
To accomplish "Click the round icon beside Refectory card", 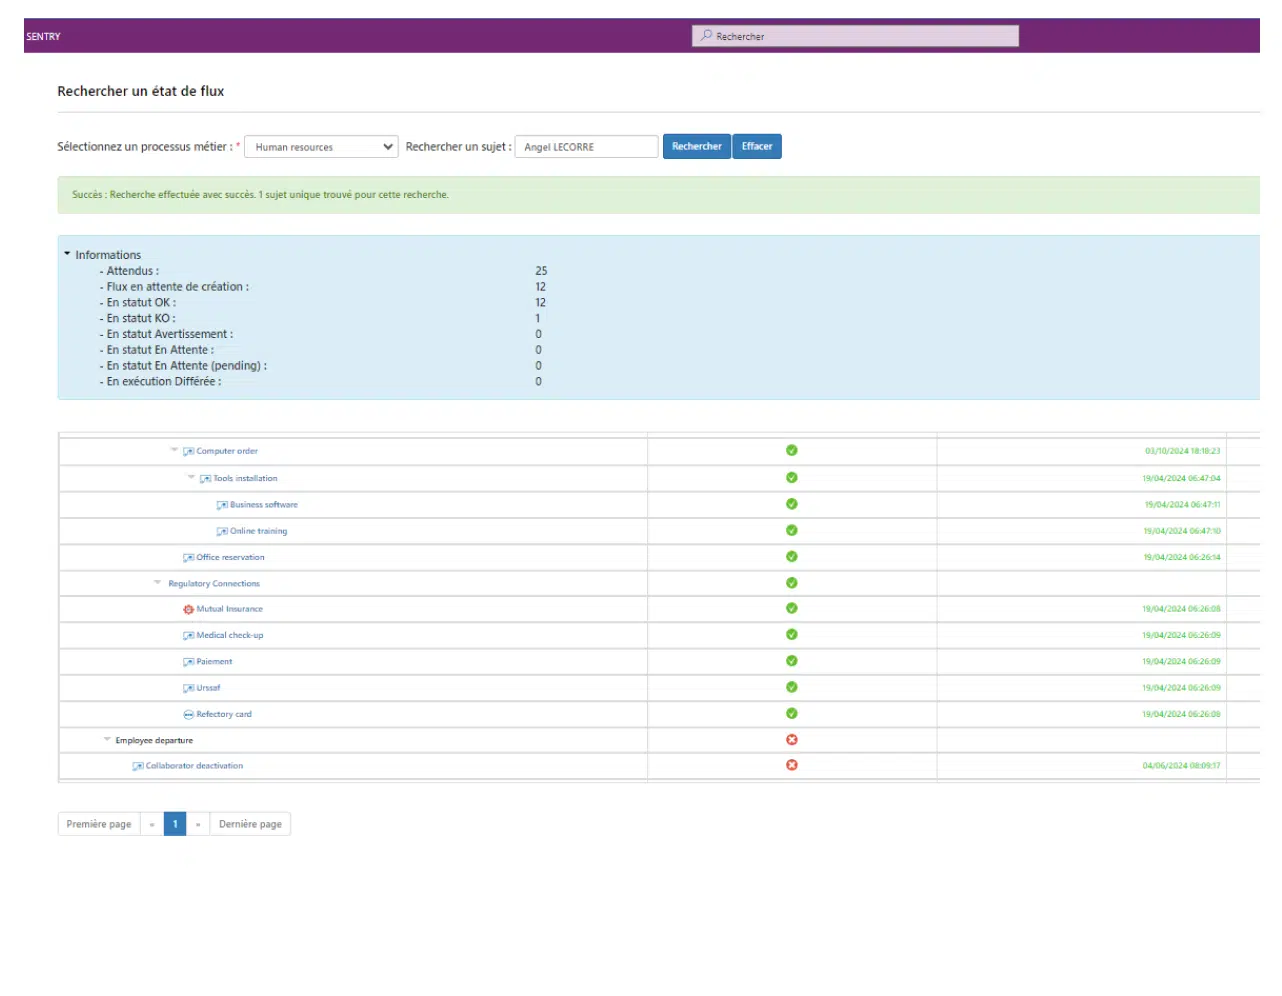I will (188, 715).
